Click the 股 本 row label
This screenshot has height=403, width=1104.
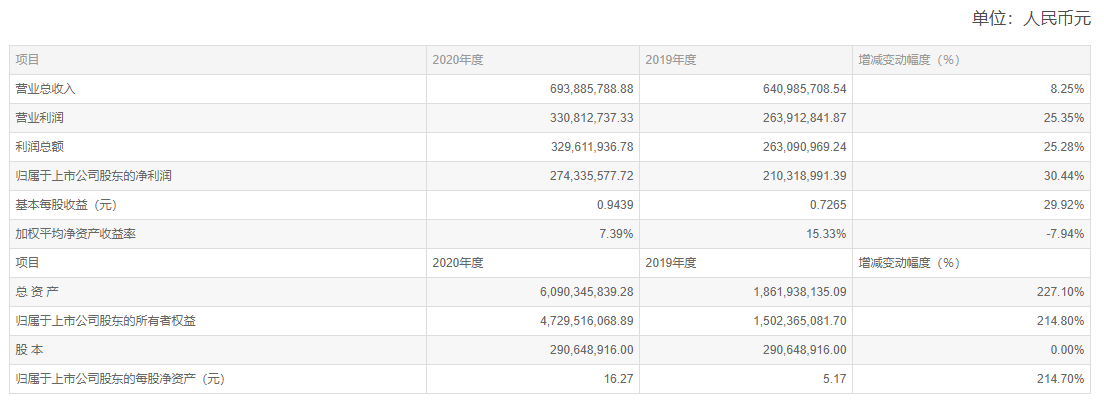pyautogui.click(x=30, y=350)
